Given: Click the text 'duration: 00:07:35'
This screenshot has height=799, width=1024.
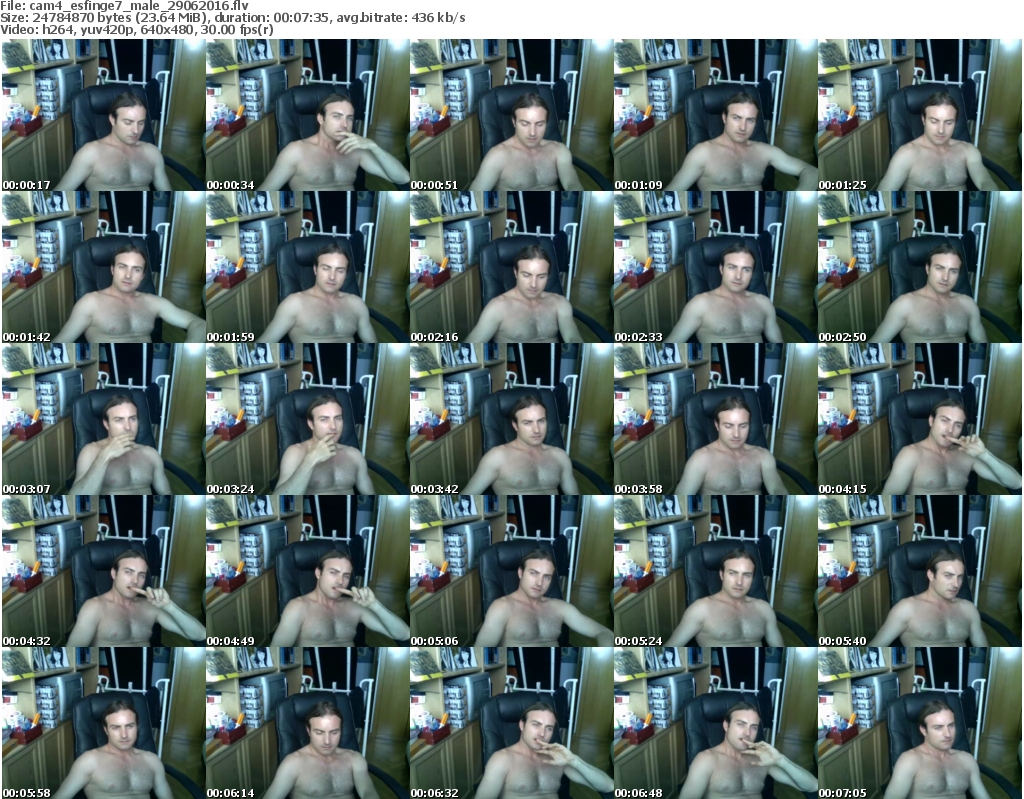Looking at the screenshot, I should pyautogui.click(x=270, y=18).
